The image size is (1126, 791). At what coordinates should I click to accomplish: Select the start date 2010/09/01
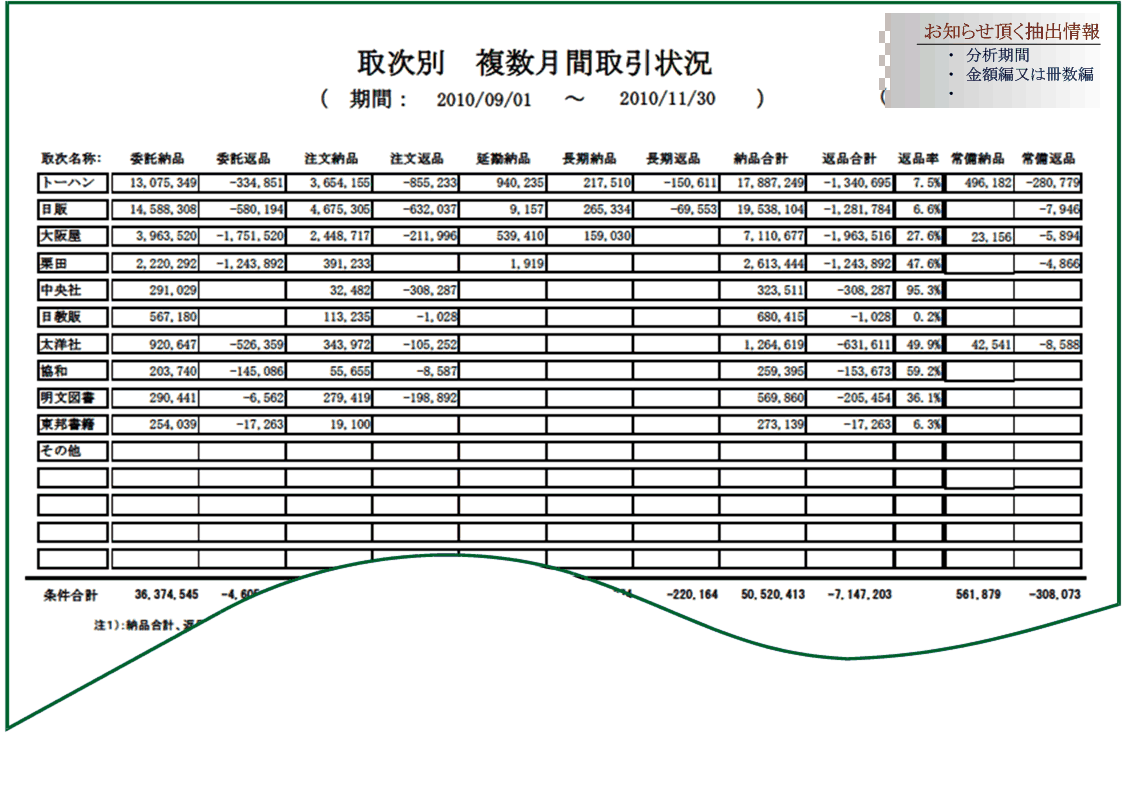click(484, 99)
